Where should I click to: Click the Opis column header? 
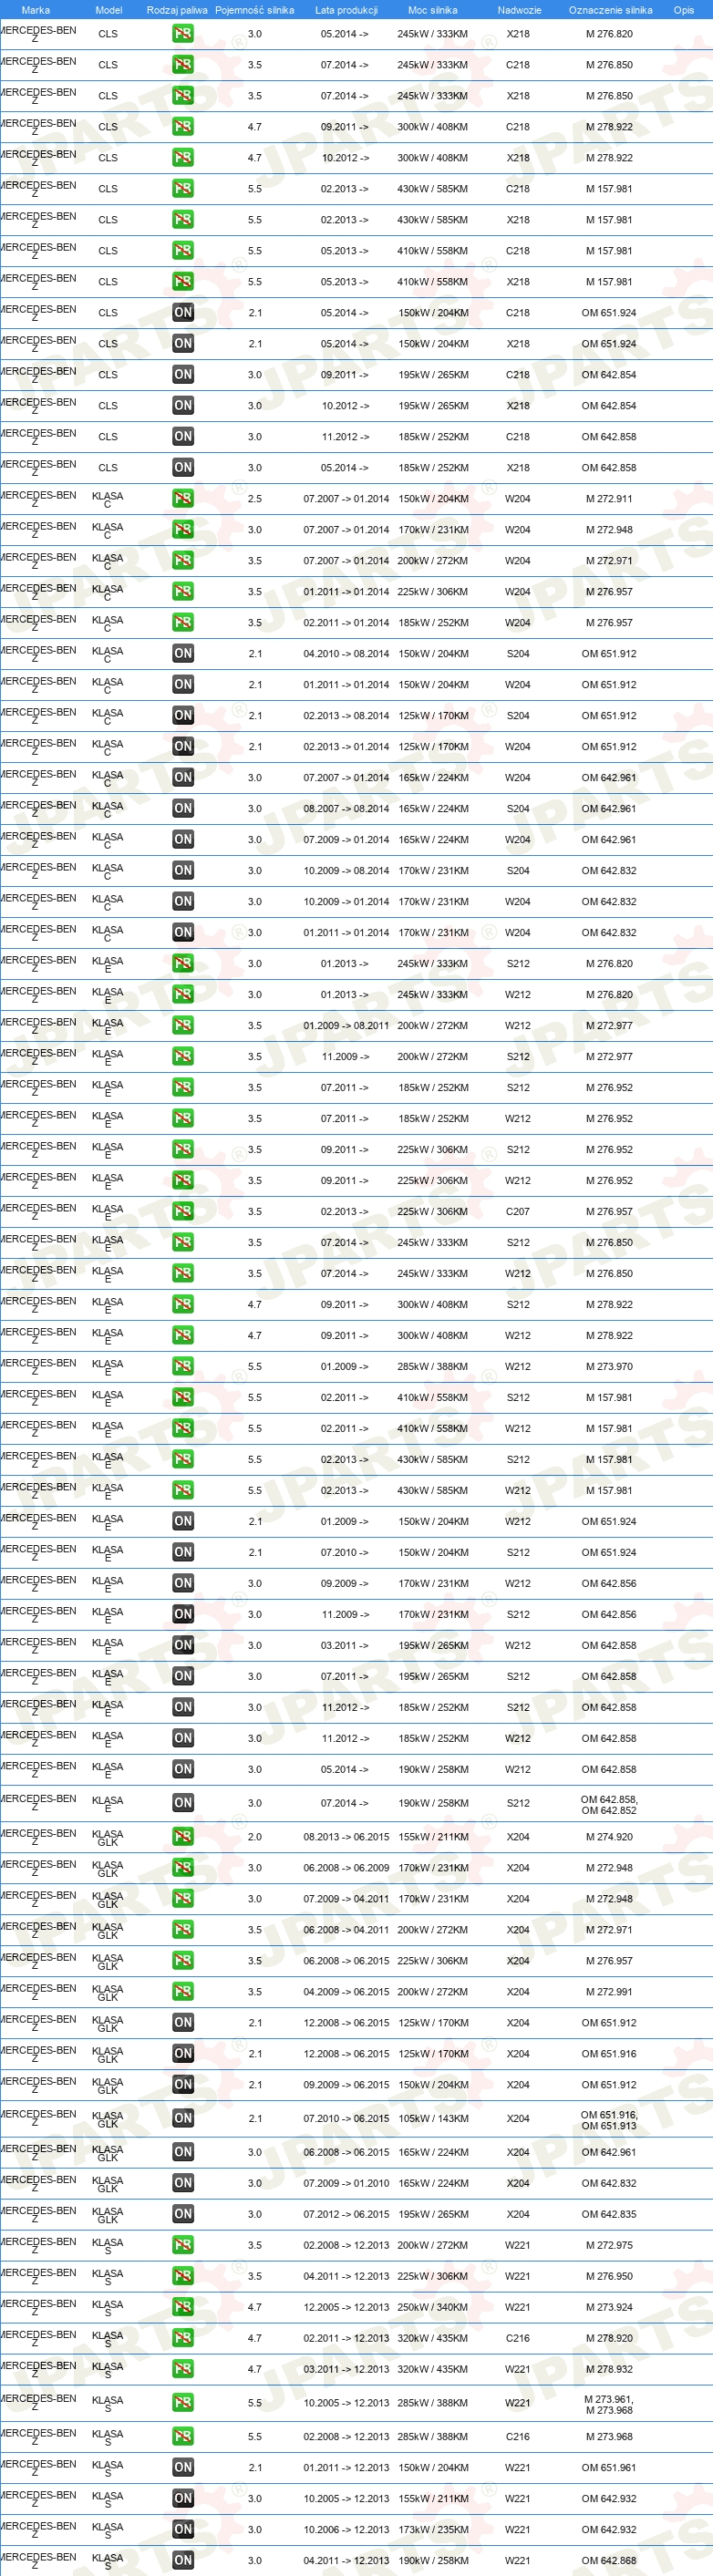click(x=684, y=10)
